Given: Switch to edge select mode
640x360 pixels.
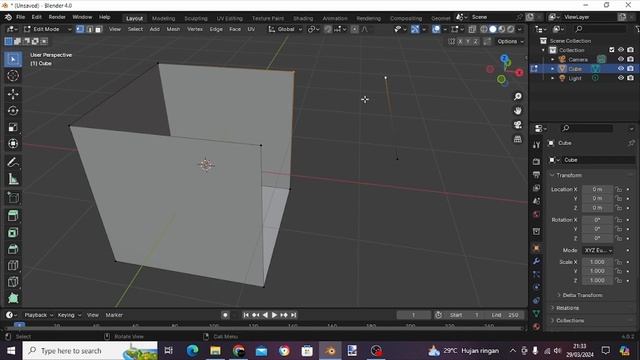Looking at the screenshot, I should coord(89,29).
